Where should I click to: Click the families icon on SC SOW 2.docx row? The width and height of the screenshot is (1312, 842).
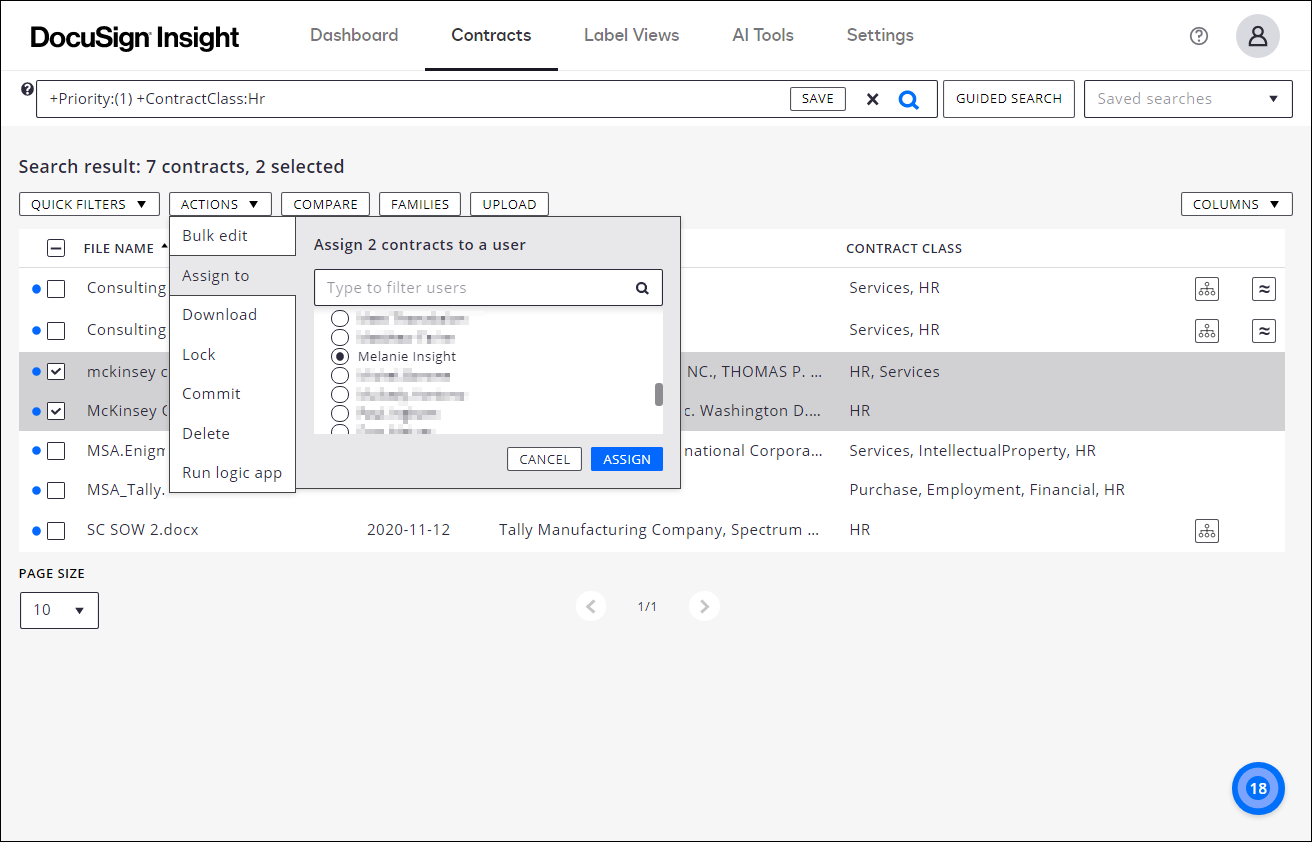tap(1207, 531)
